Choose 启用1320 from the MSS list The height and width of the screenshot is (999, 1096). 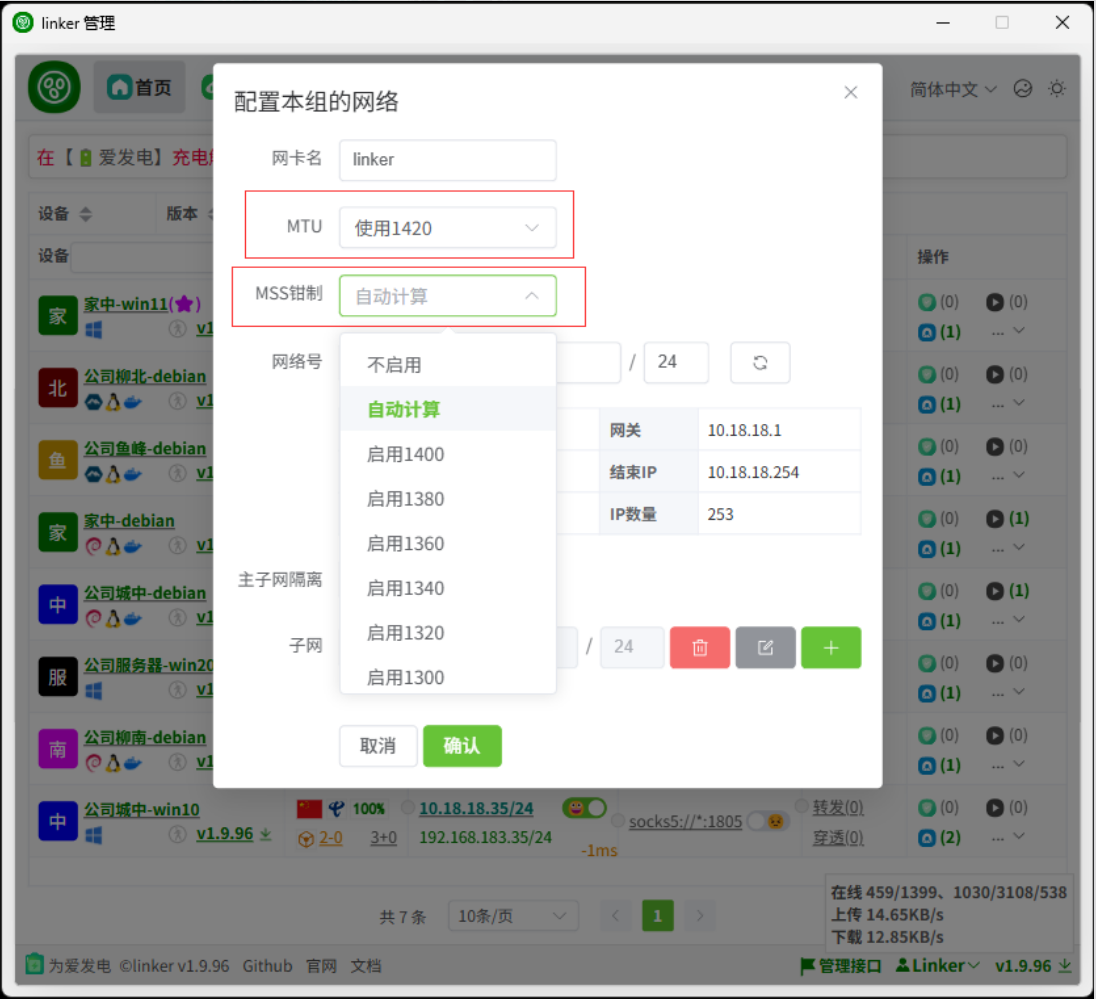(x=447, y=633)
